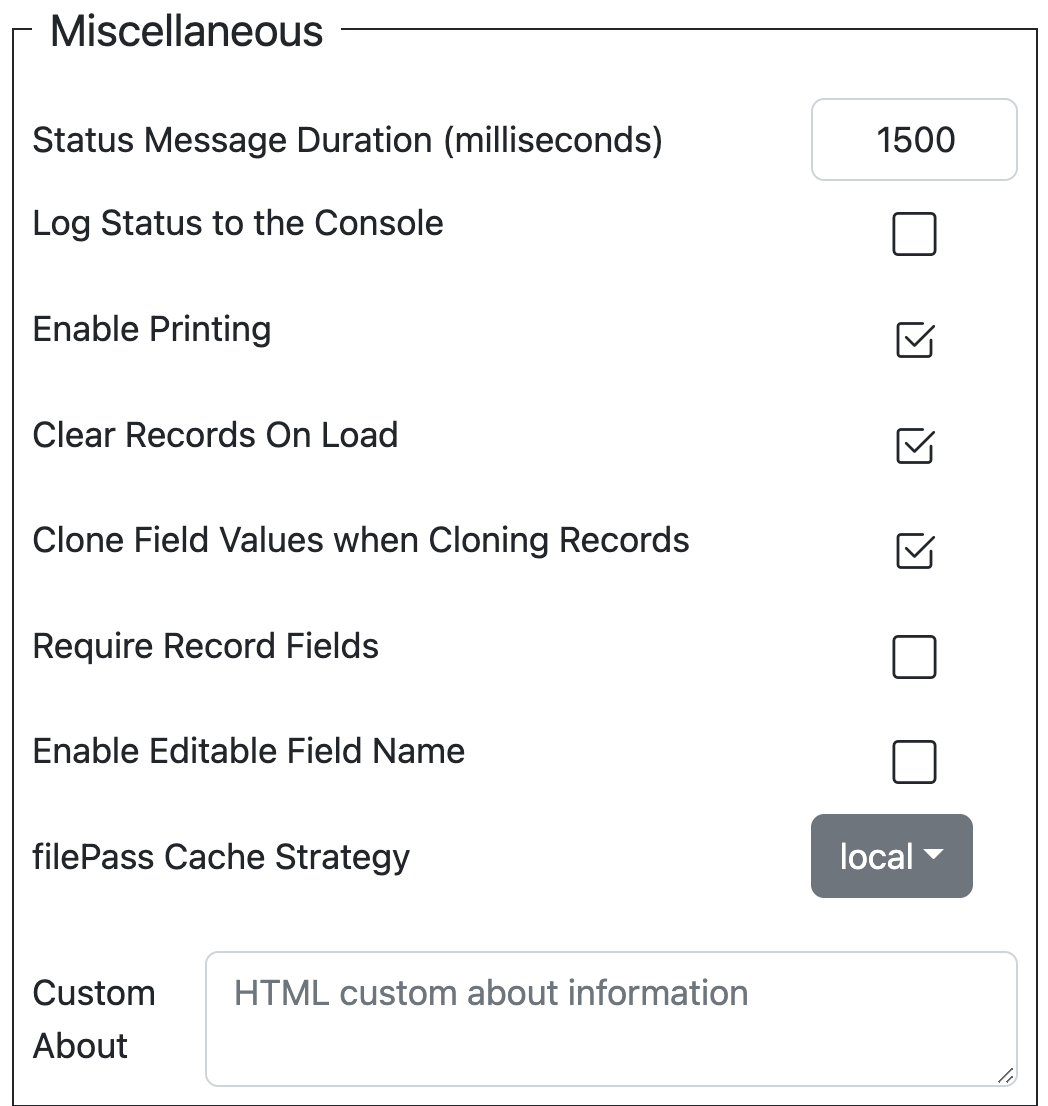Click the 'Custom About' label text
1048x1106 pixels.
(x=94, y=1019)
